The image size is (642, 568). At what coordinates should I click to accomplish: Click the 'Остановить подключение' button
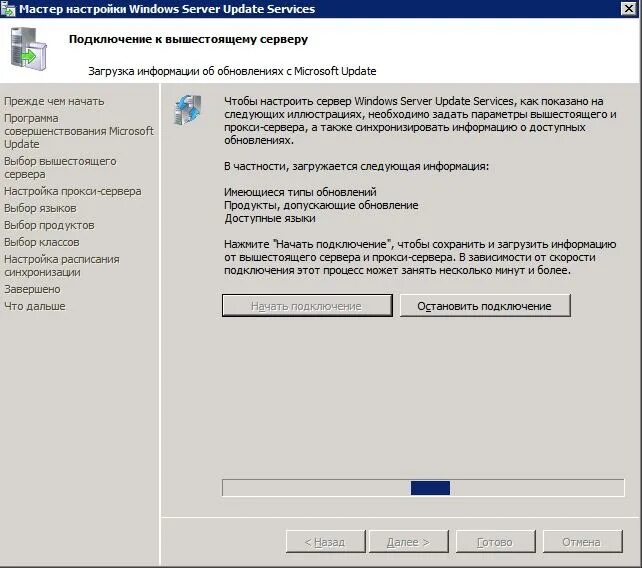(485, 305)
